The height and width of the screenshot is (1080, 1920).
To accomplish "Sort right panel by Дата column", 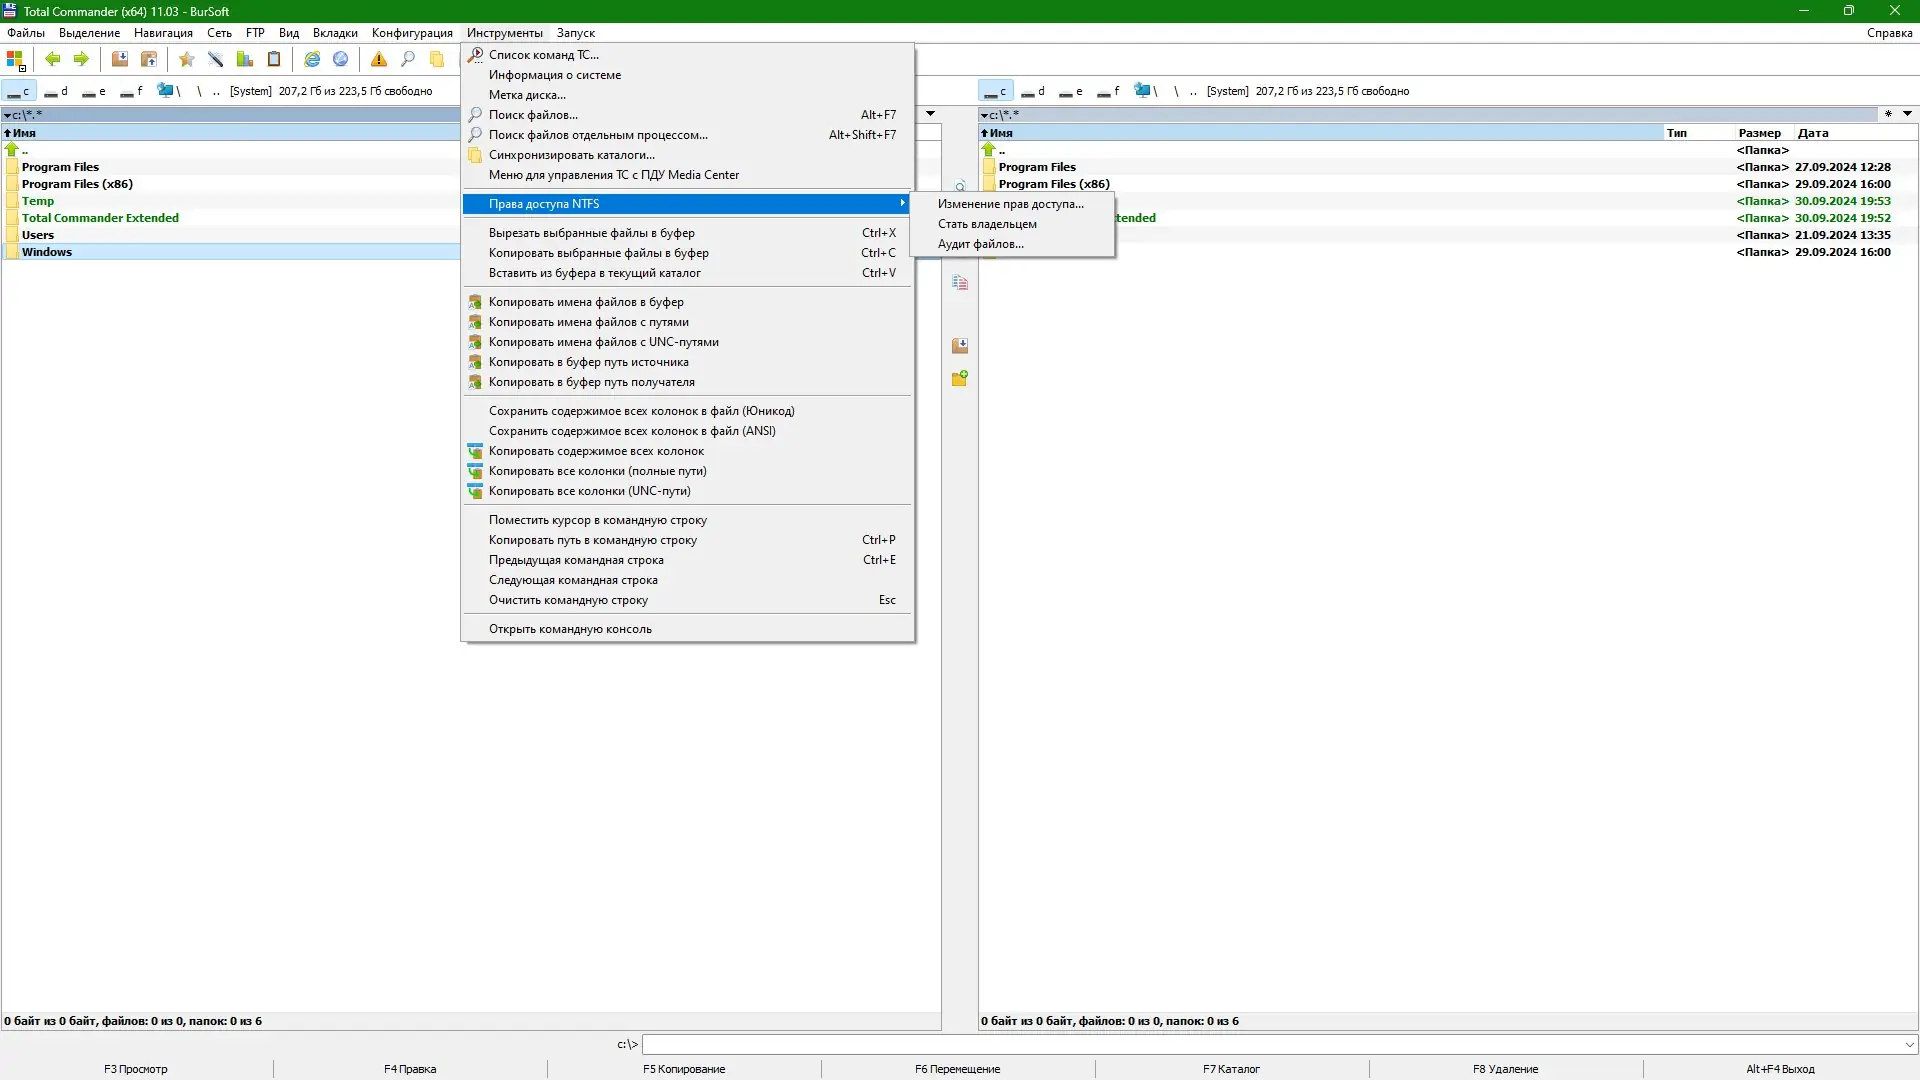I will pyautogui.click(x=1812, y=133).
